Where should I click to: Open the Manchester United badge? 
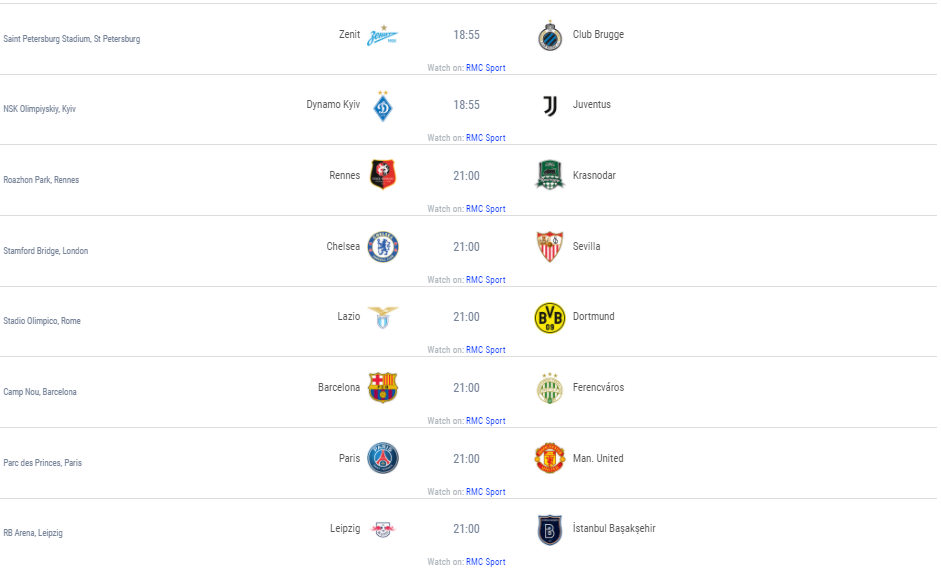(550, 458)
